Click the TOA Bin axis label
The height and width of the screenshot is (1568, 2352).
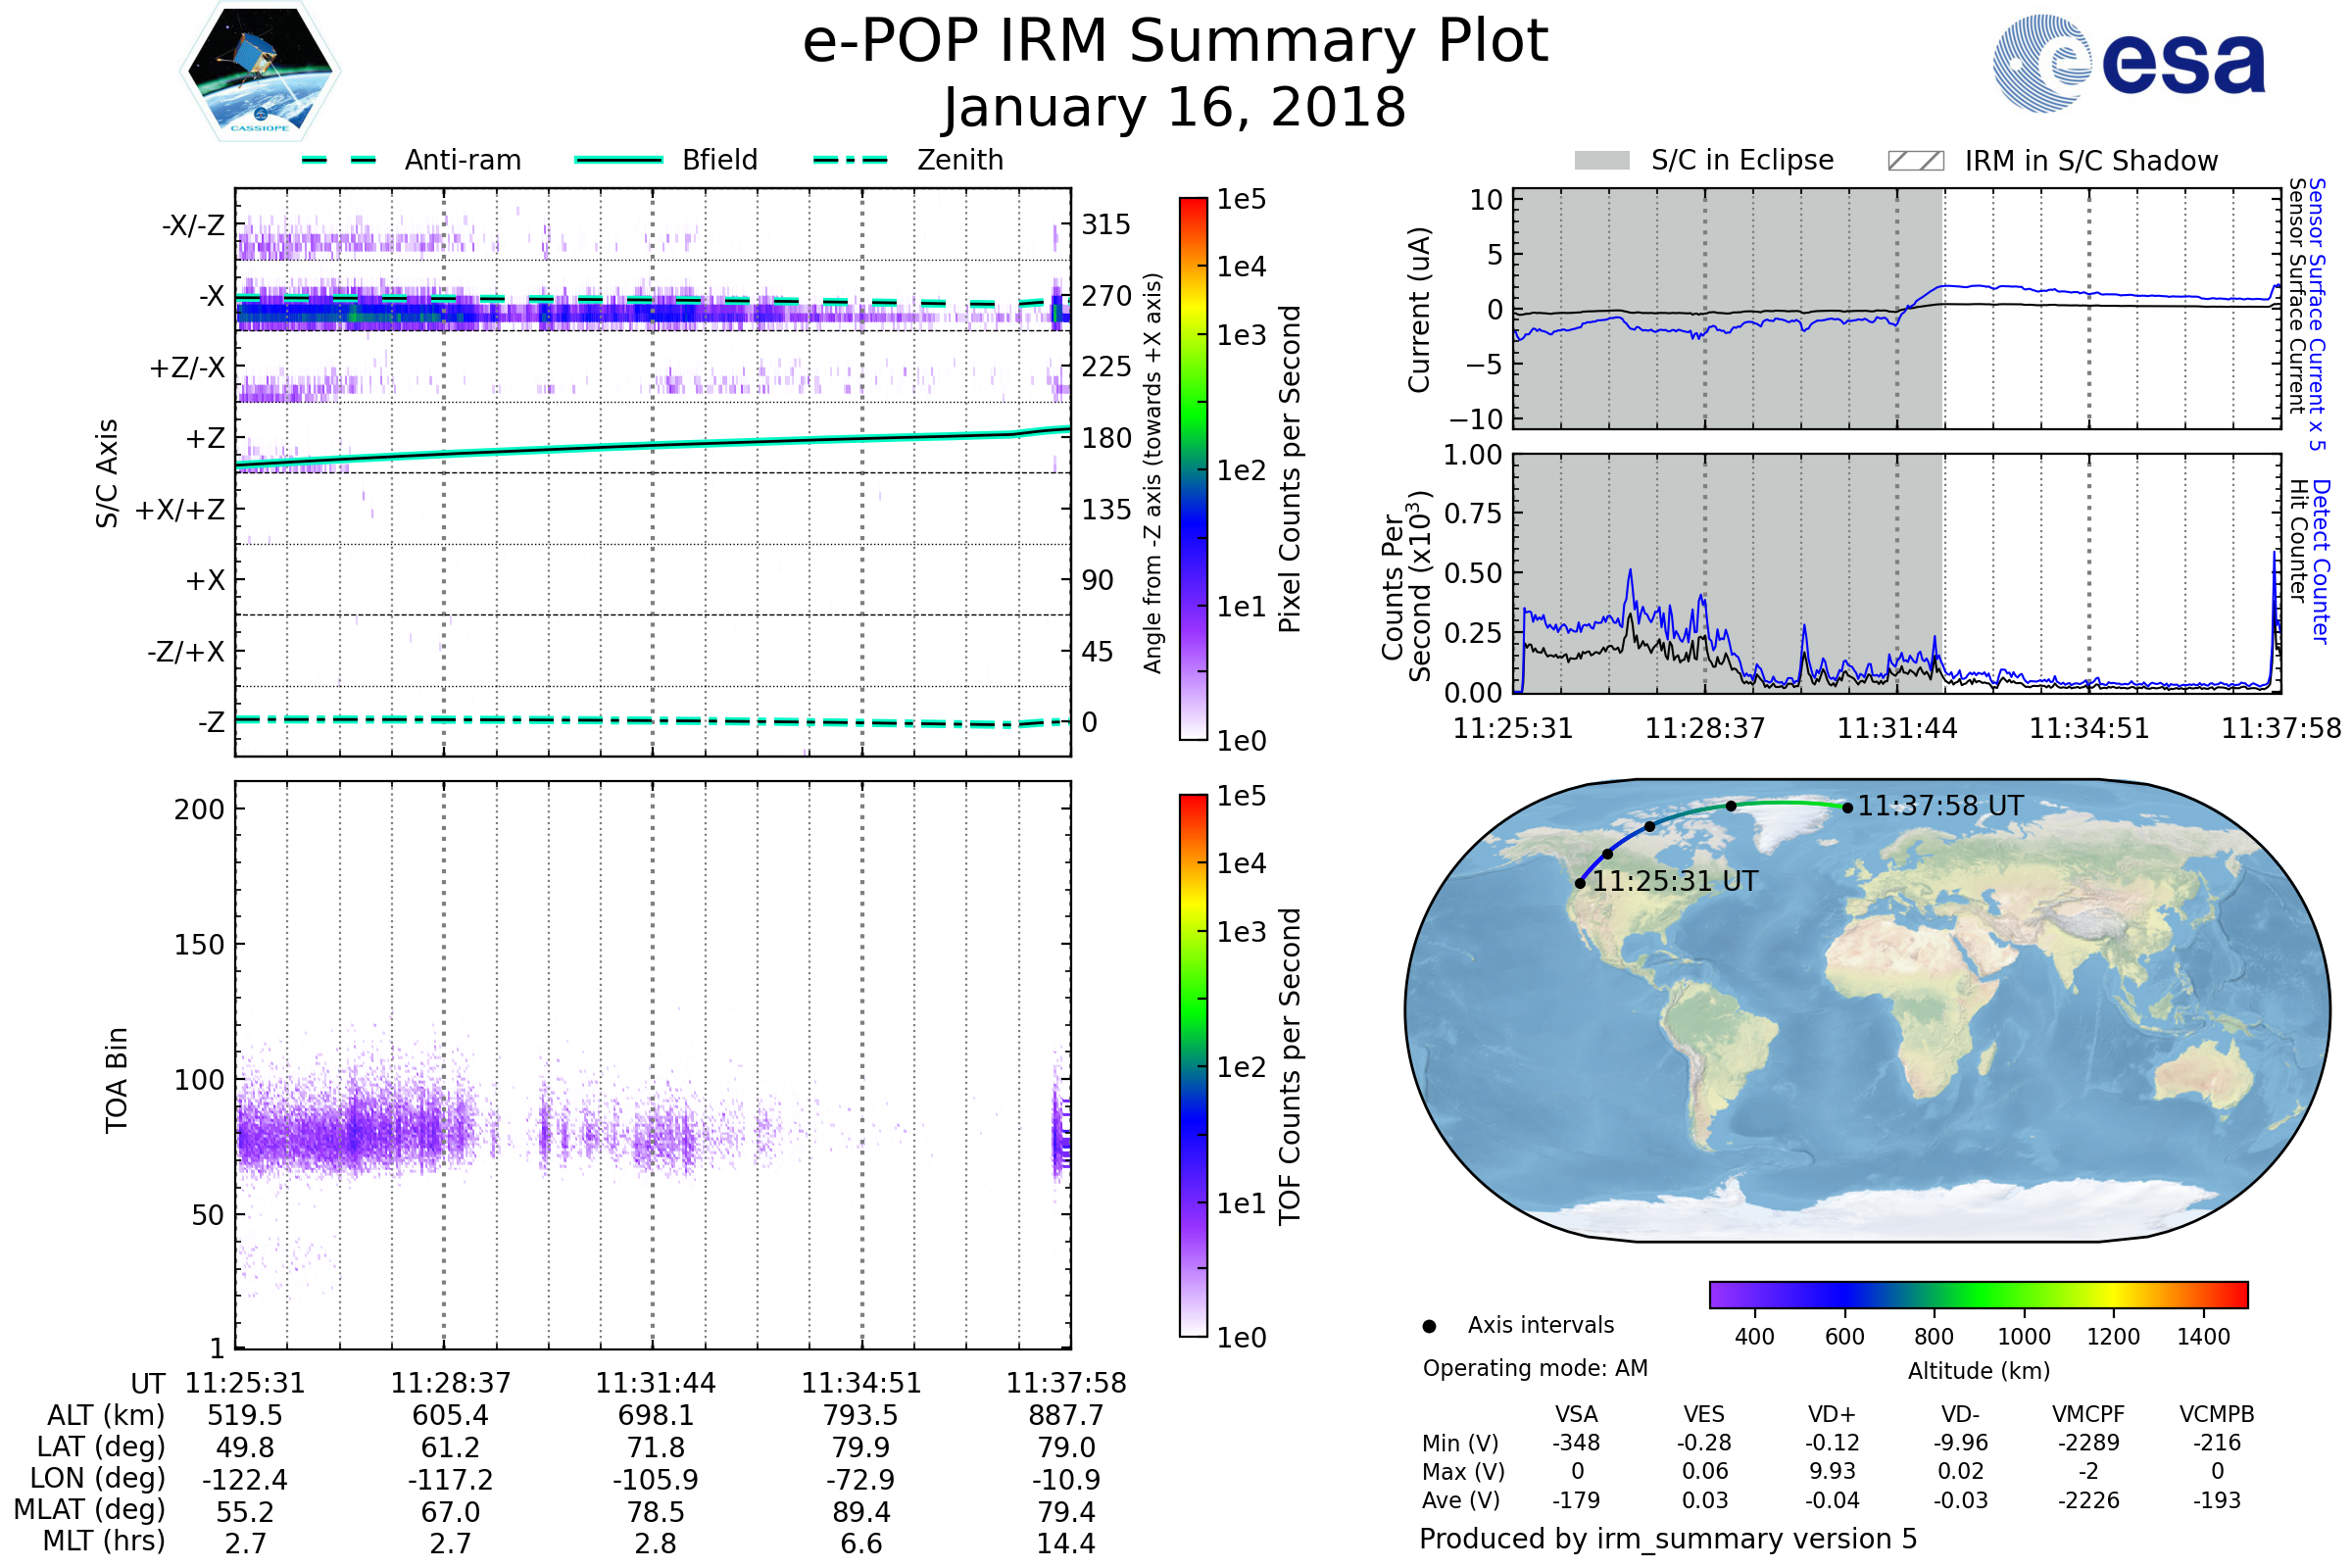point(117,1080)
